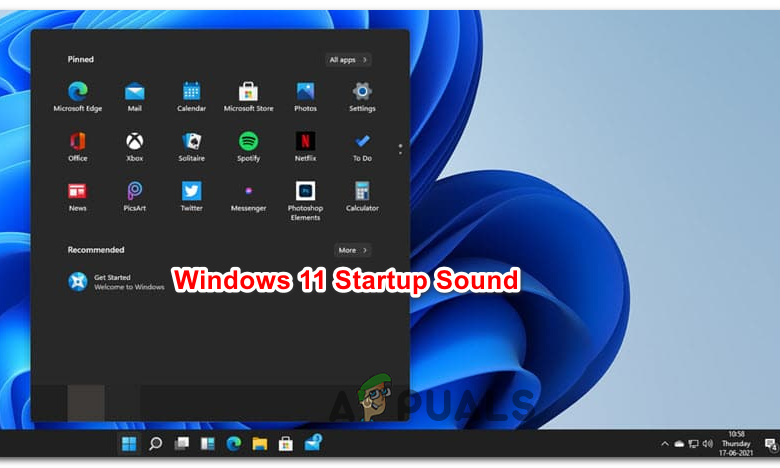This screenshot has width=780, height=468.
Task: Open File Explorer on taskbar
Action: click(x=260, y=443)
